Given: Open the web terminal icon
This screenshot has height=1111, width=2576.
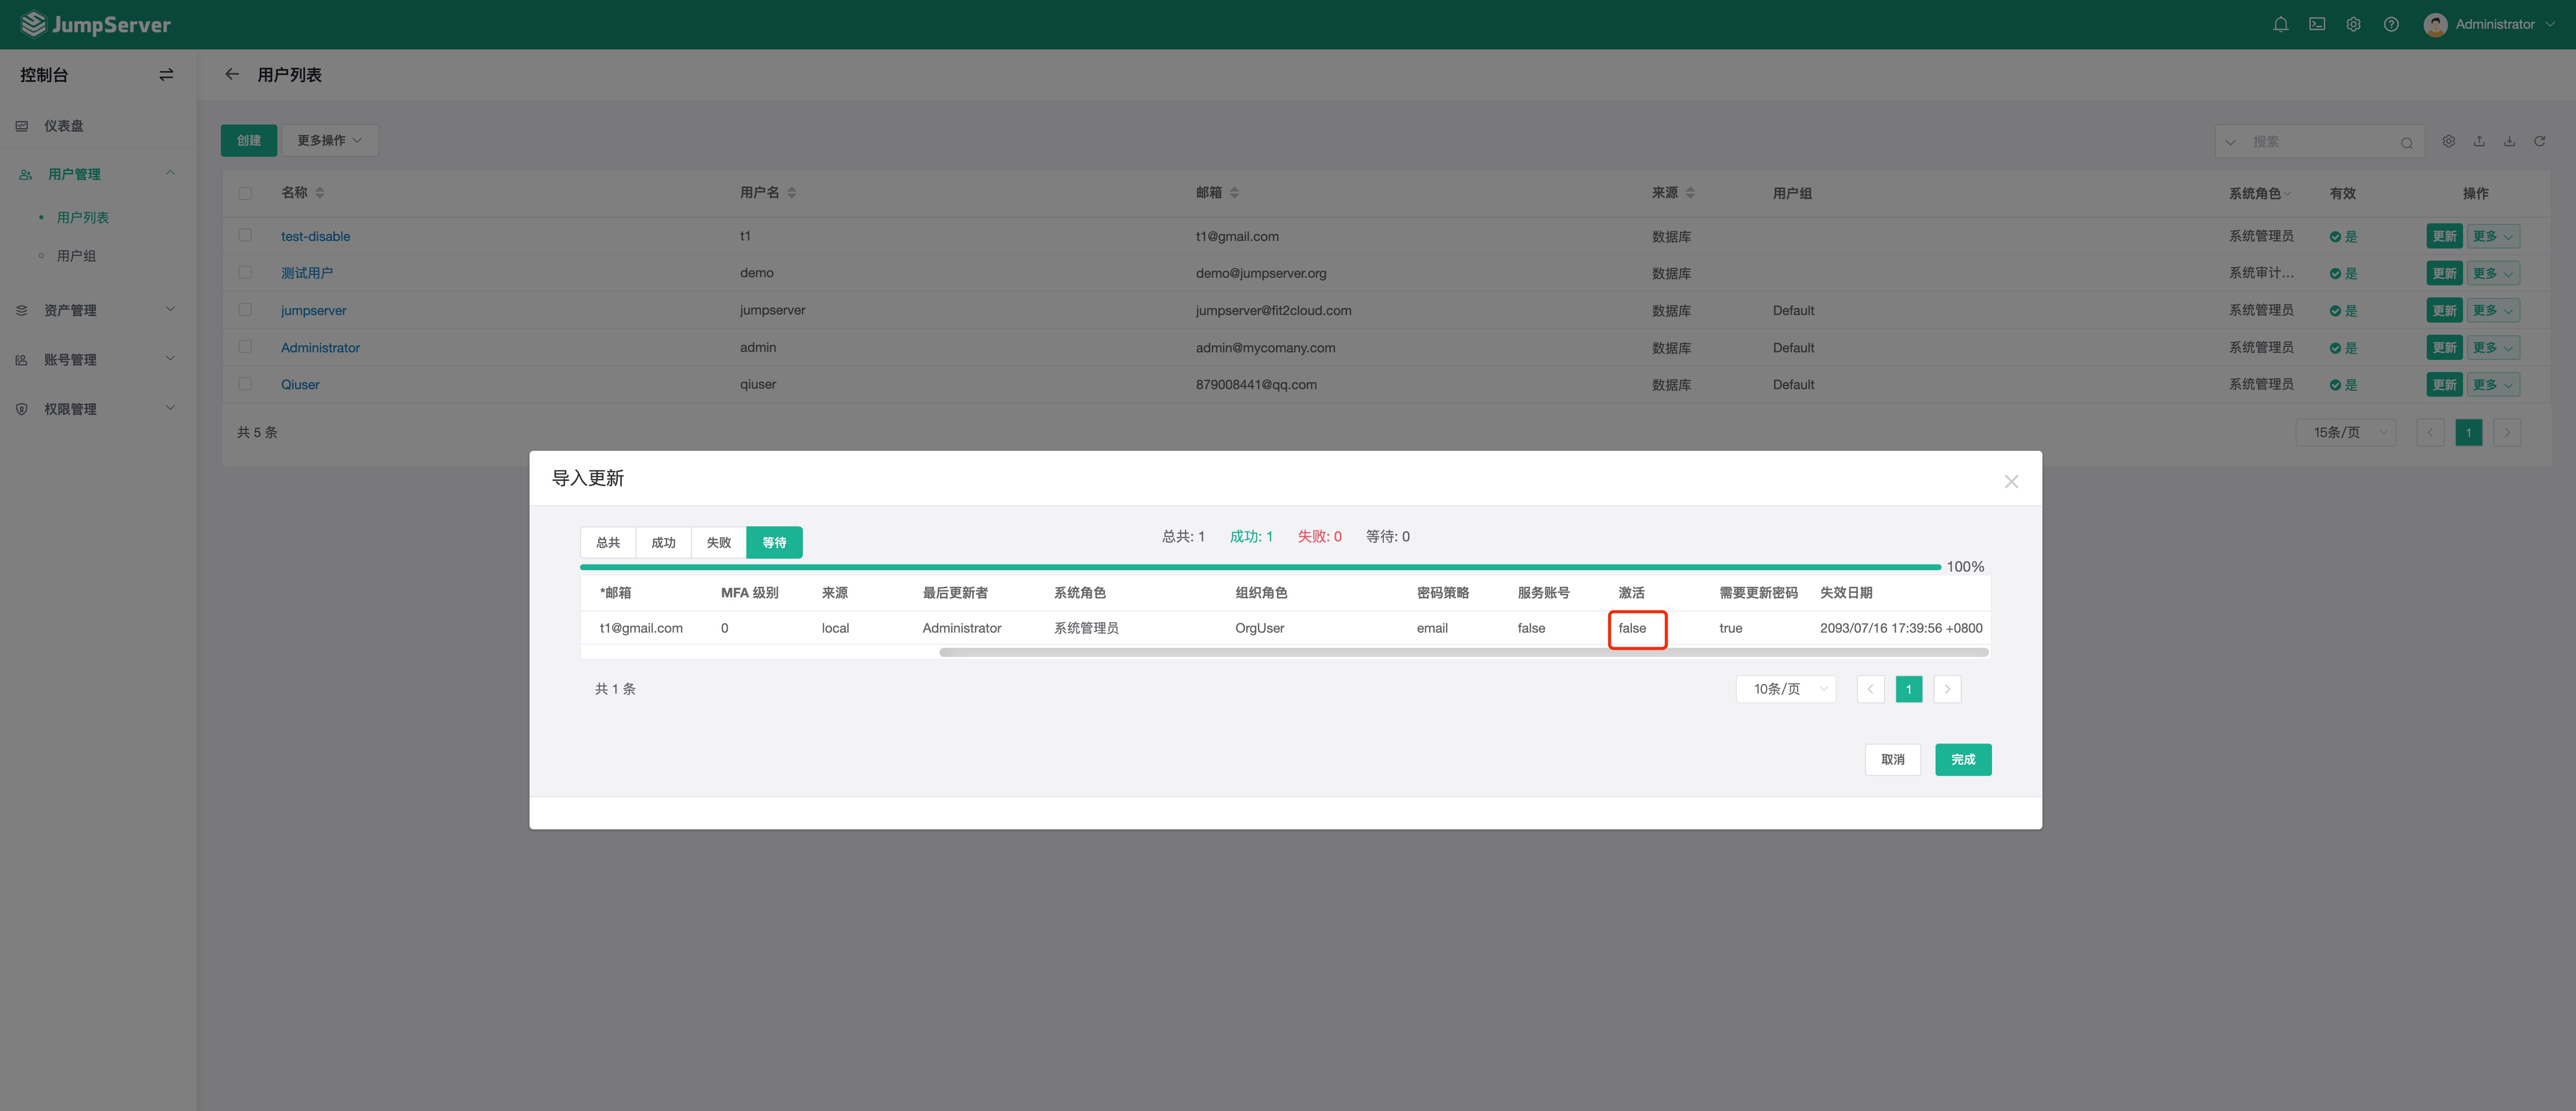Looking at the screenshot, I should pos(2317,24).
